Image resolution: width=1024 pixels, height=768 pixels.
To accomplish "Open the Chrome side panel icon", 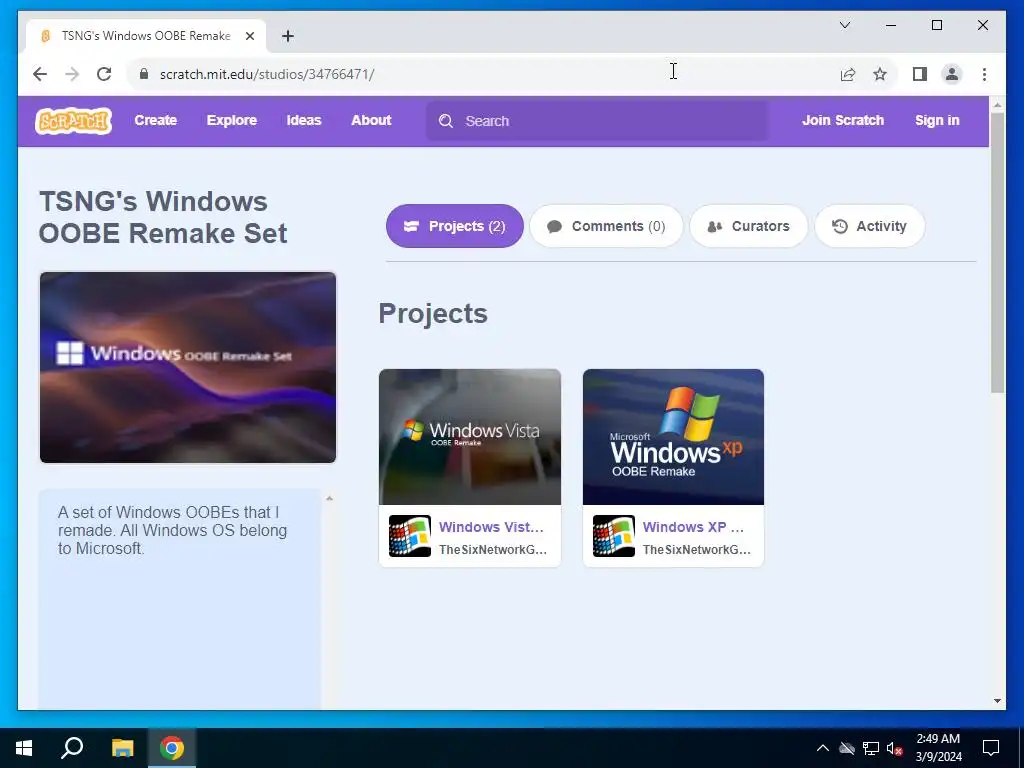I will pos(920,74).
